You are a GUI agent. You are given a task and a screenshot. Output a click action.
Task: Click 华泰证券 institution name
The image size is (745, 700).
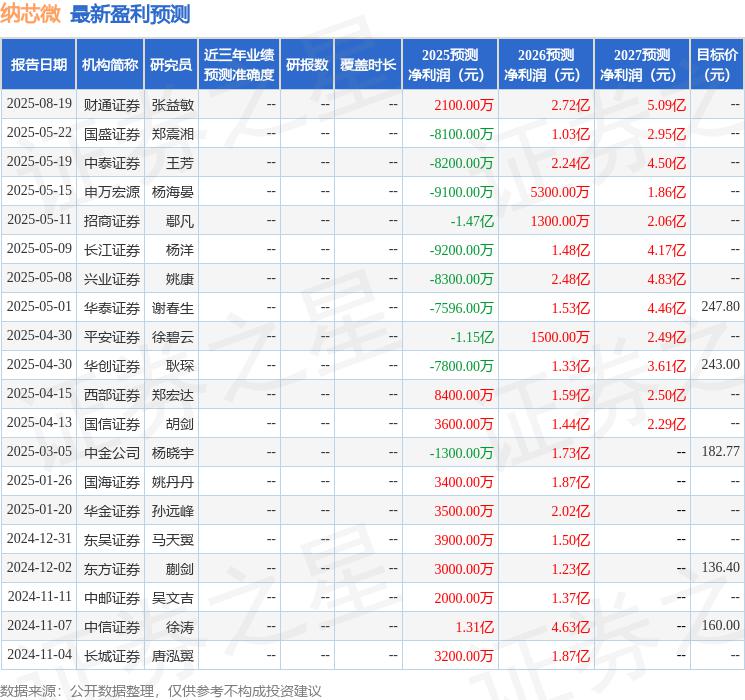click(x=112, y=308)
